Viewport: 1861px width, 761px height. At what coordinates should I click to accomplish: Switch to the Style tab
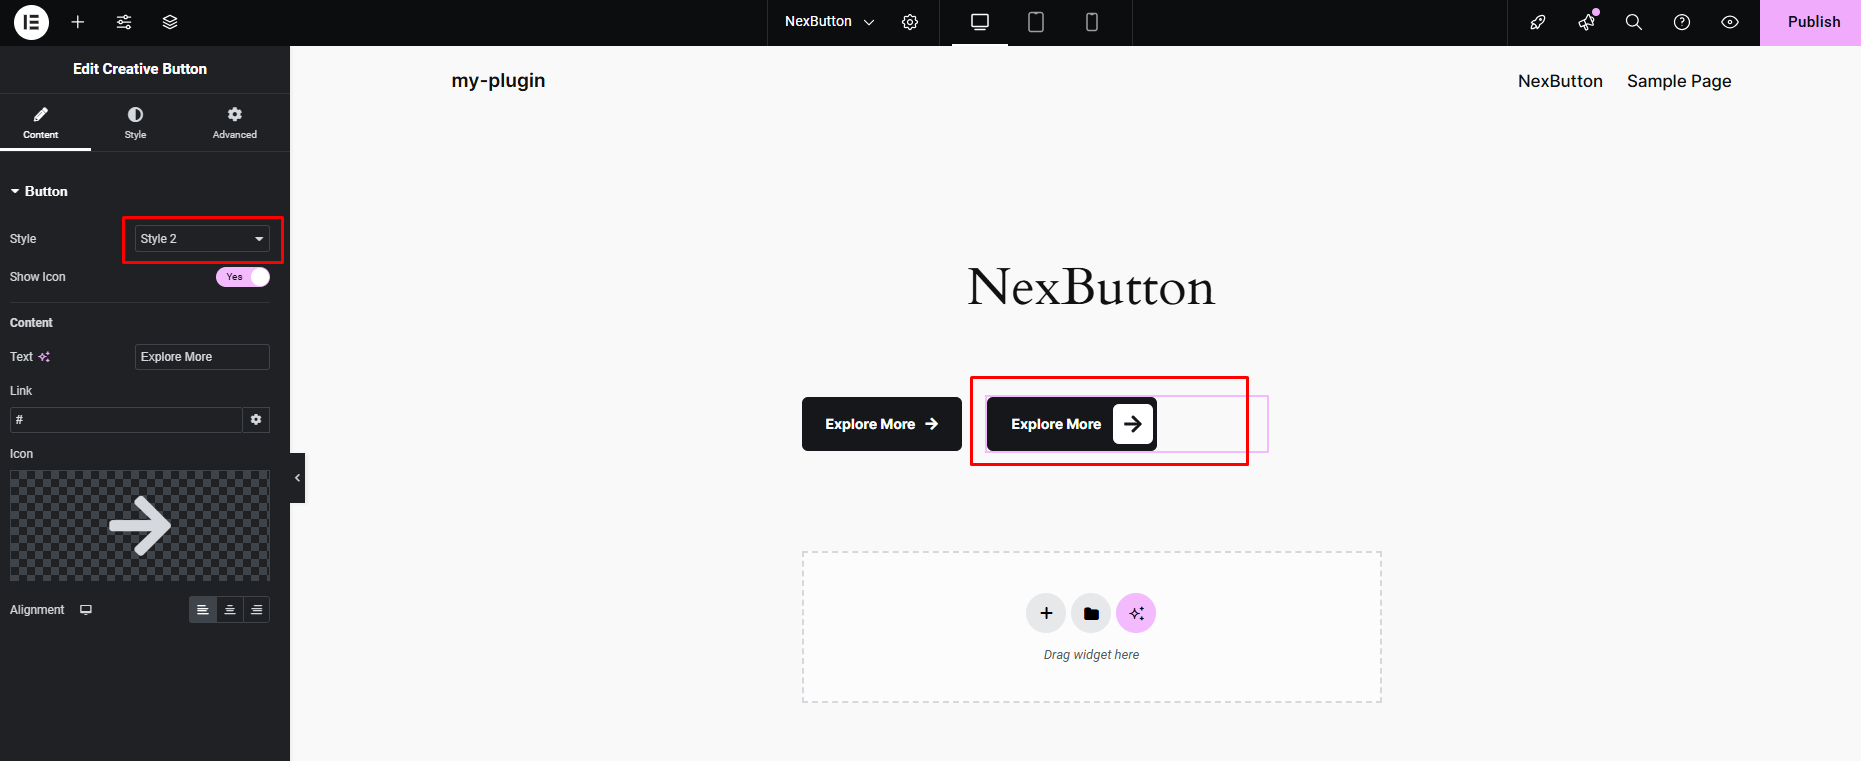136,123
